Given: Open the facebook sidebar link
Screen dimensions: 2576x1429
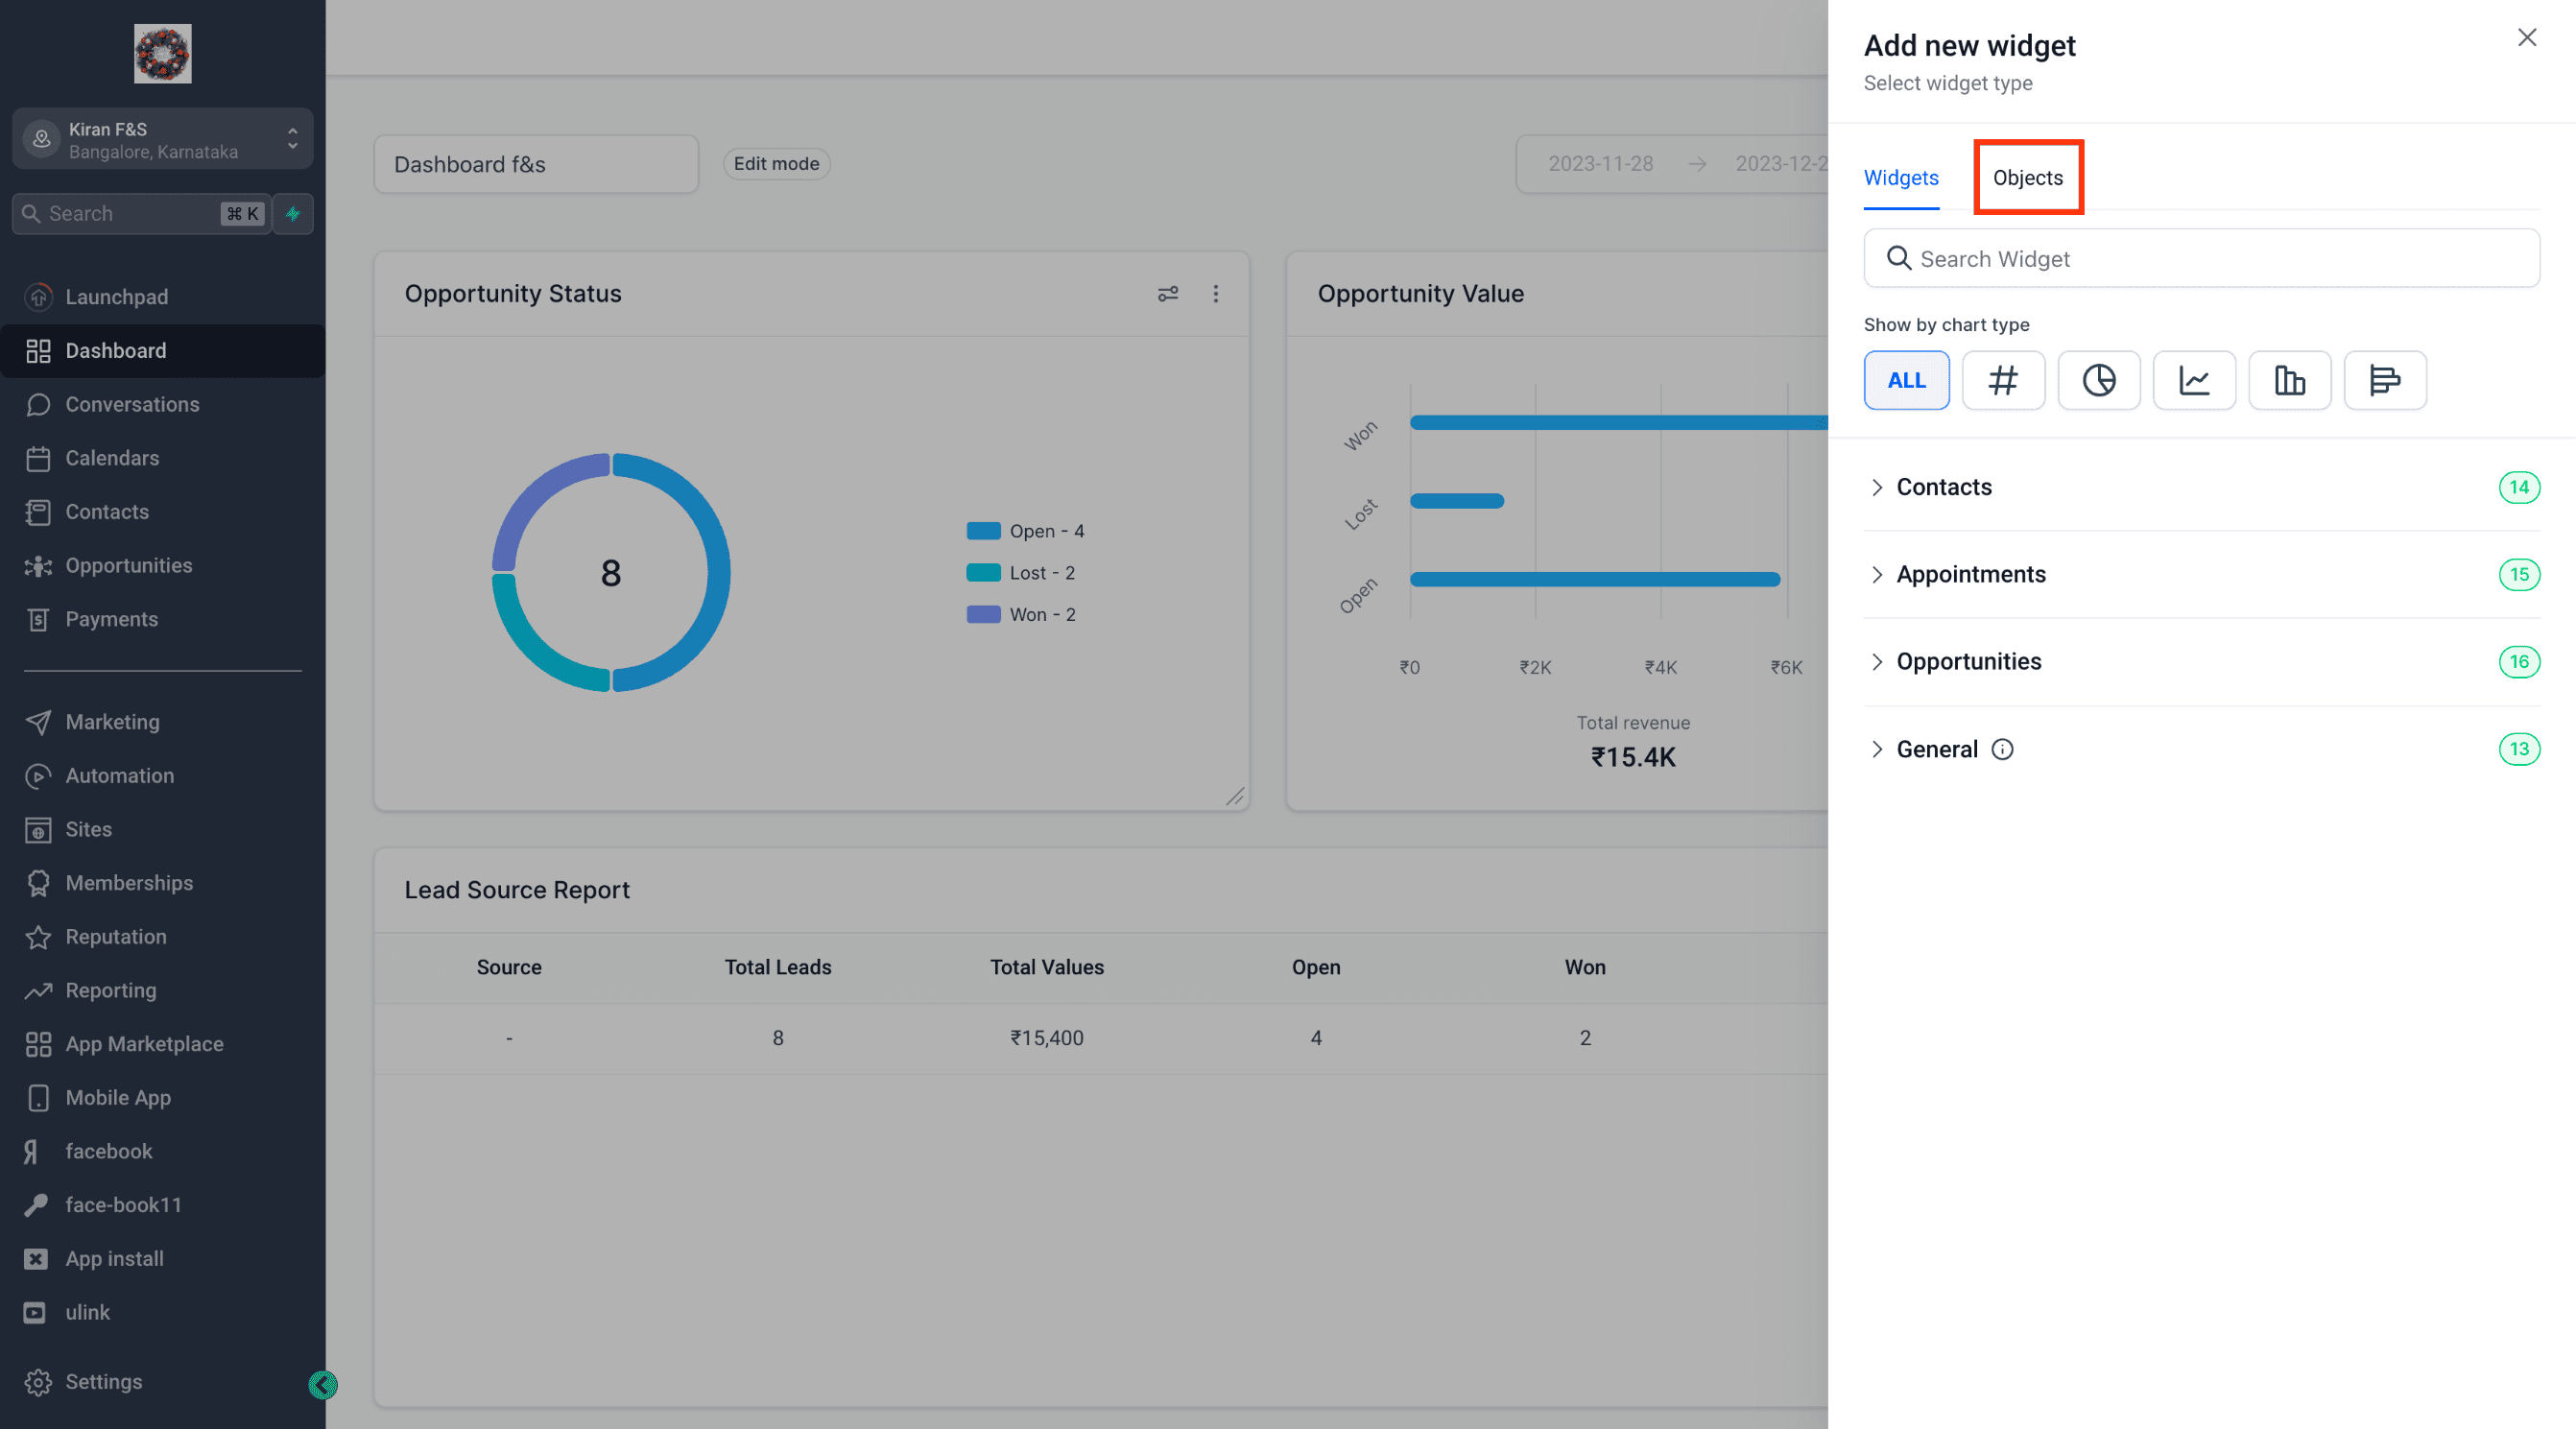Looking at the screenshot, I should [x=162, y=1151].
